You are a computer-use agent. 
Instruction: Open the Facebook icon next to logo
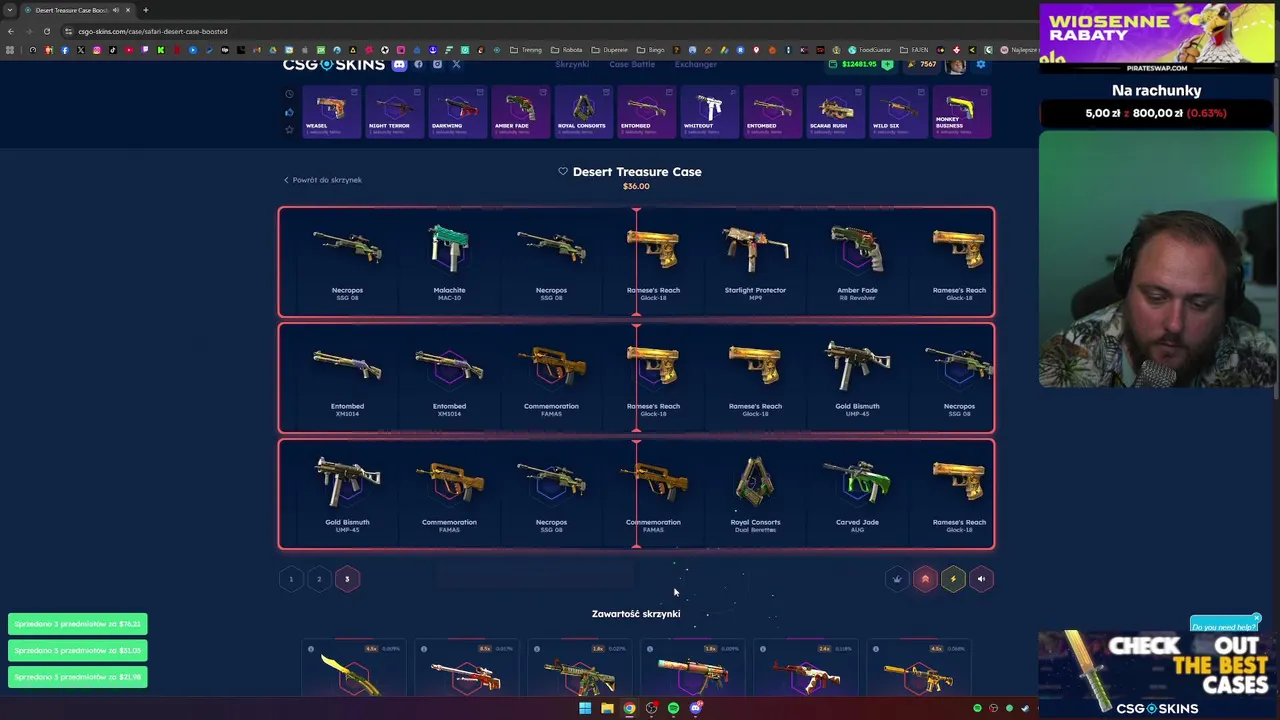[418, 64]
